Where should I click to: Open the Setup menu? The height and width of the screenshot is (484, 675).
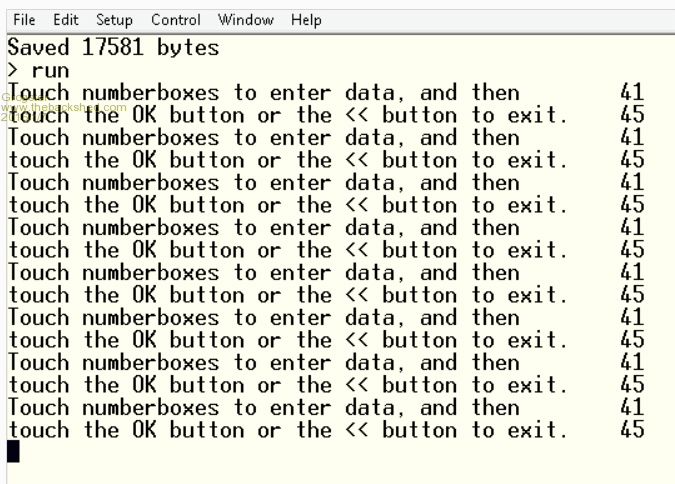[114, 20]
